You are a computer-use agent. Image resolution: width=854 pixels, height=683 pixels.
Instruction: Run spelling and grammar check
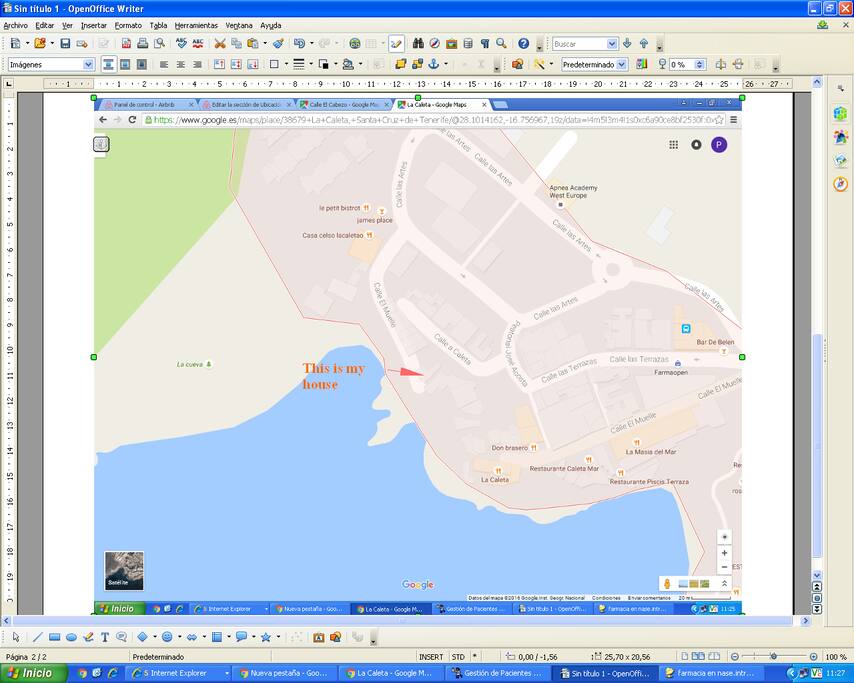181,44
